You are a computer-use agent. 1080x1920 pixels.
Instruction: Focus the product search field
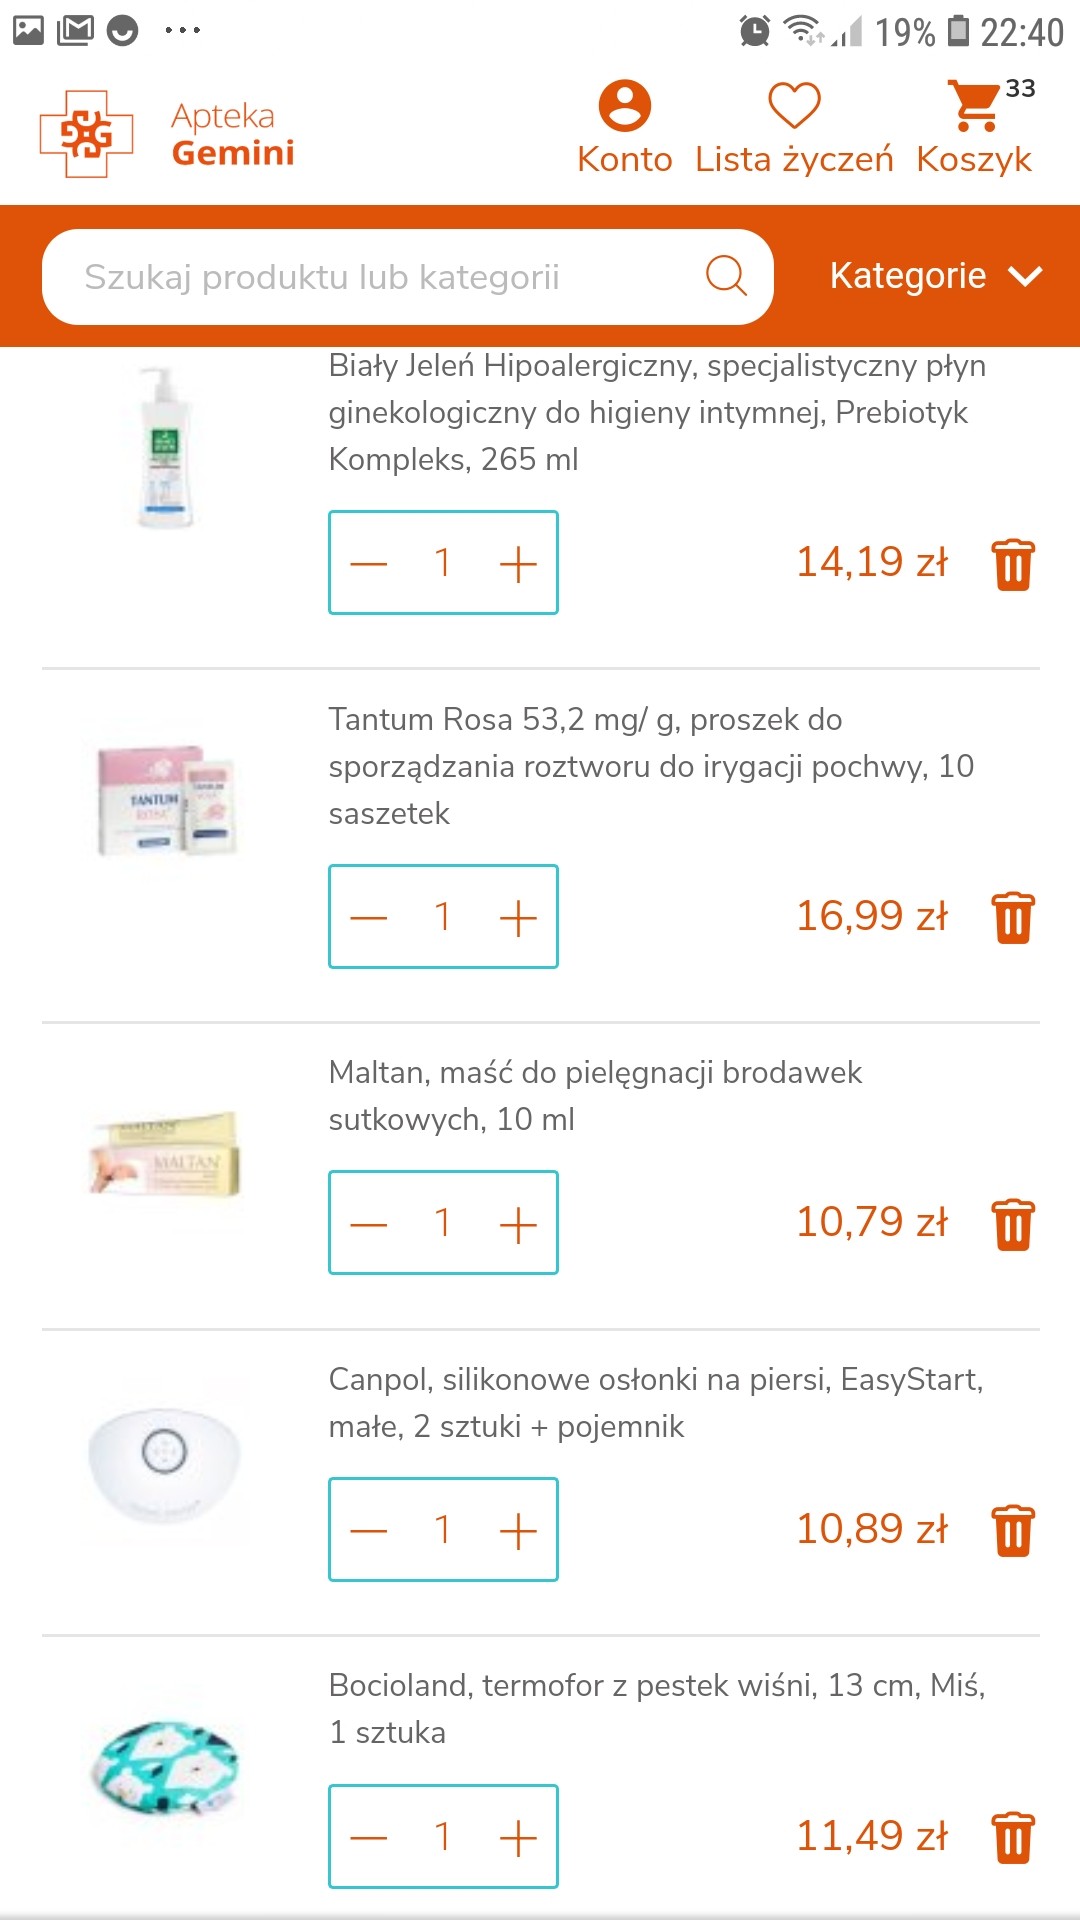pyautogui.click(x=380, y=277)
